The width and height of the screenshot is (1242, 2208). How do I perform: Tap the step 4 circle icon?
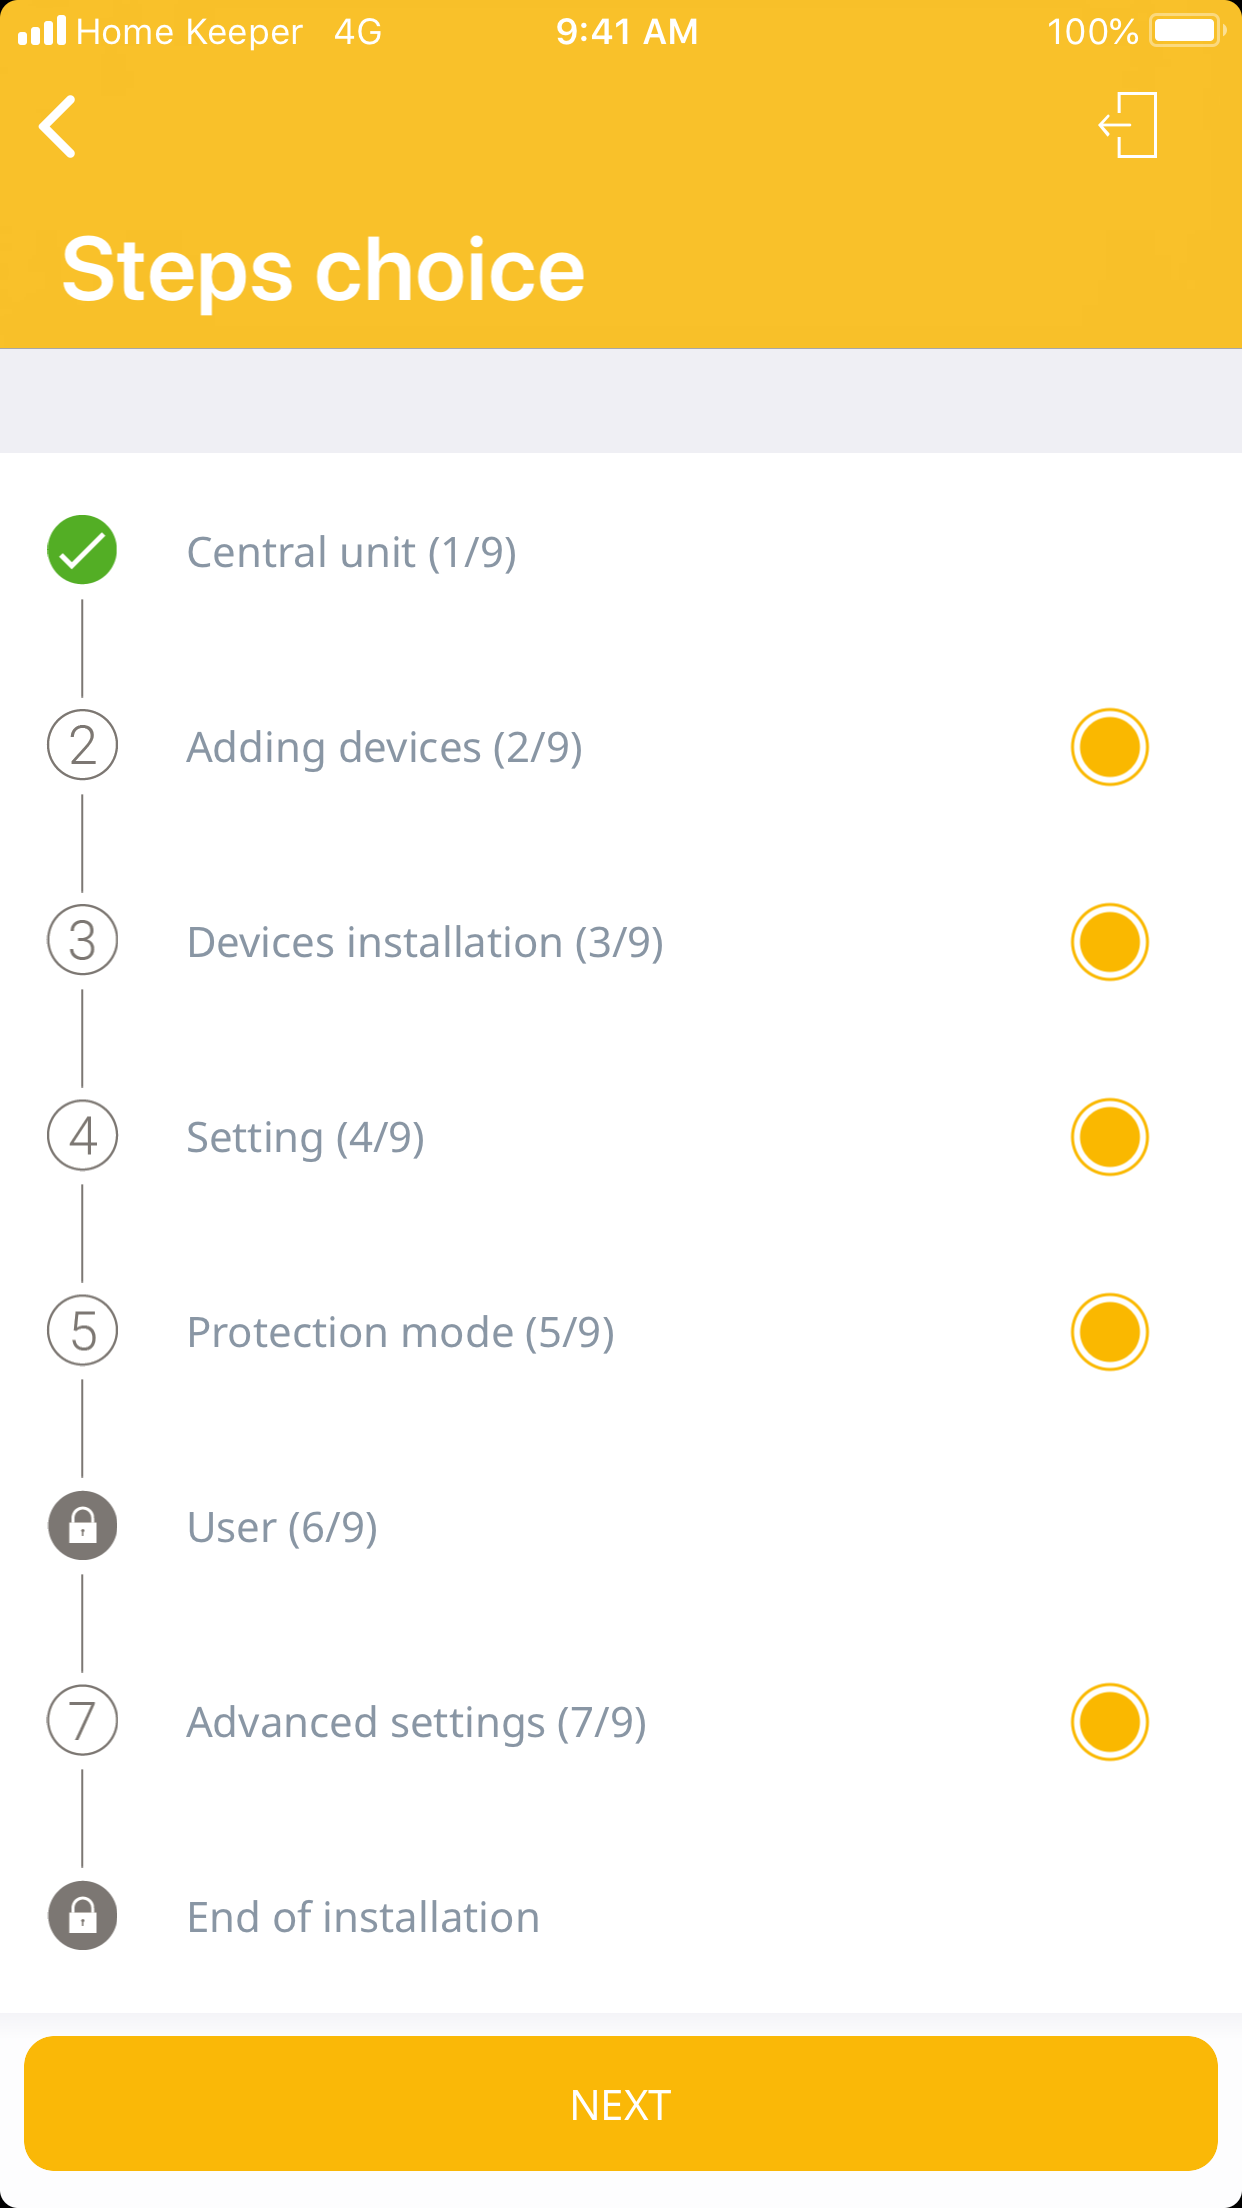click(x=82, y=1136)
